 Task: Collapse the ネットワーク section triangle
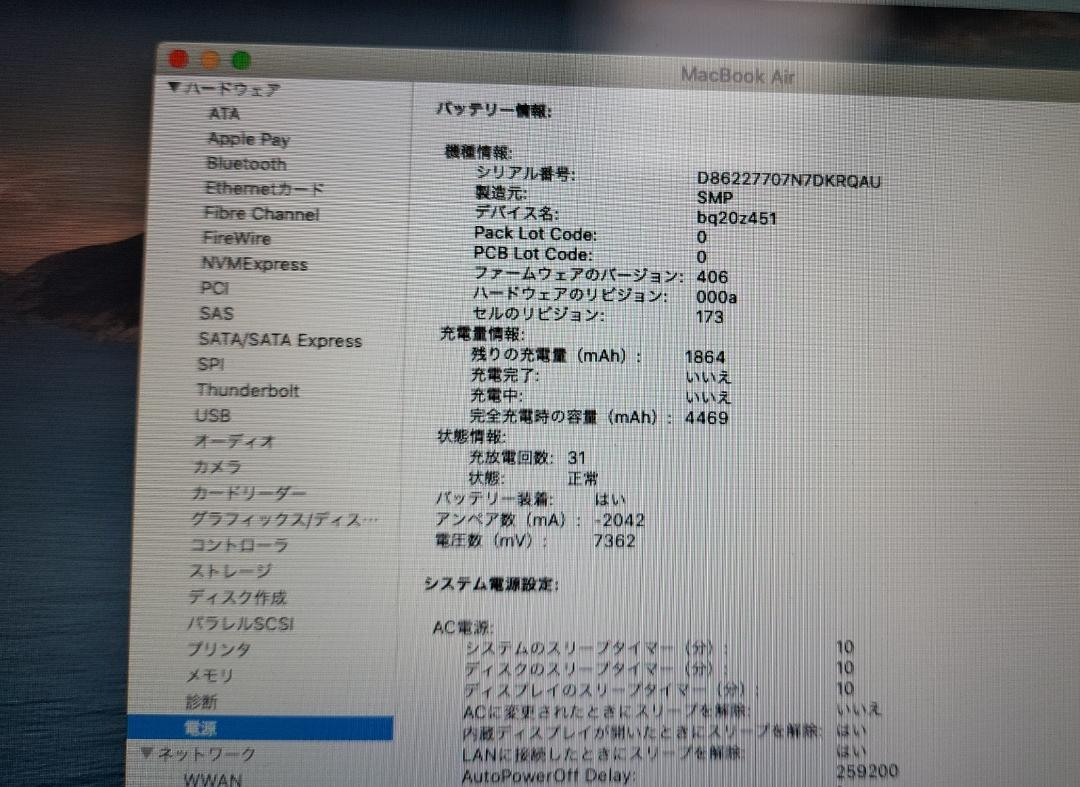point(146,753)
